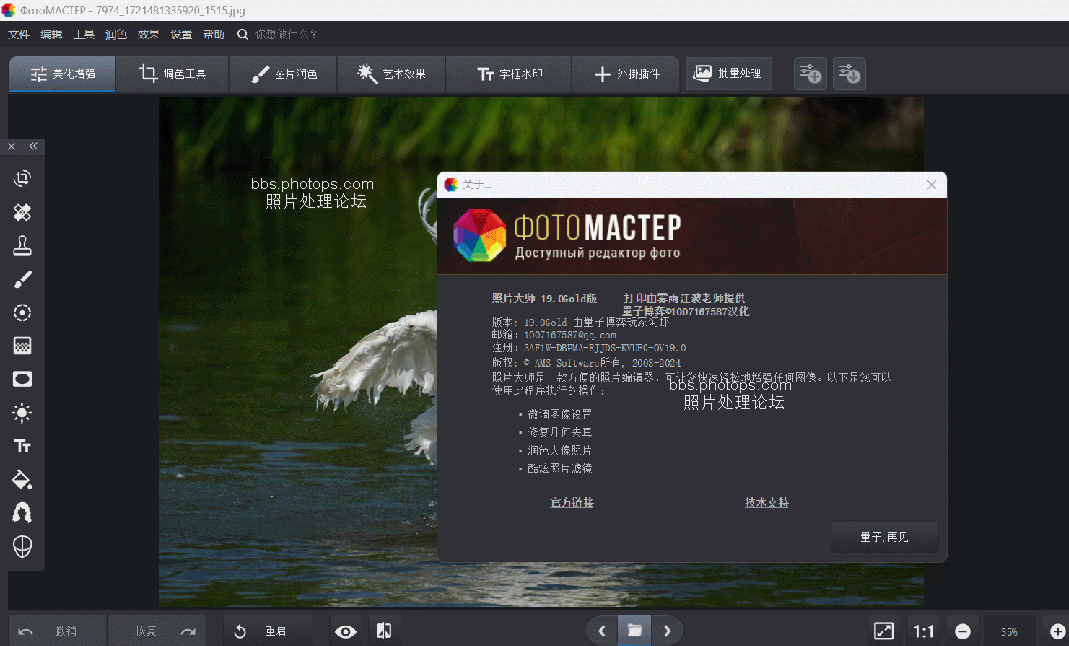This screenshot has height=646, width=1069.
Task: Toggle fit-to-screen view mode
Action: pyautogui.click(x=884, y=631)
